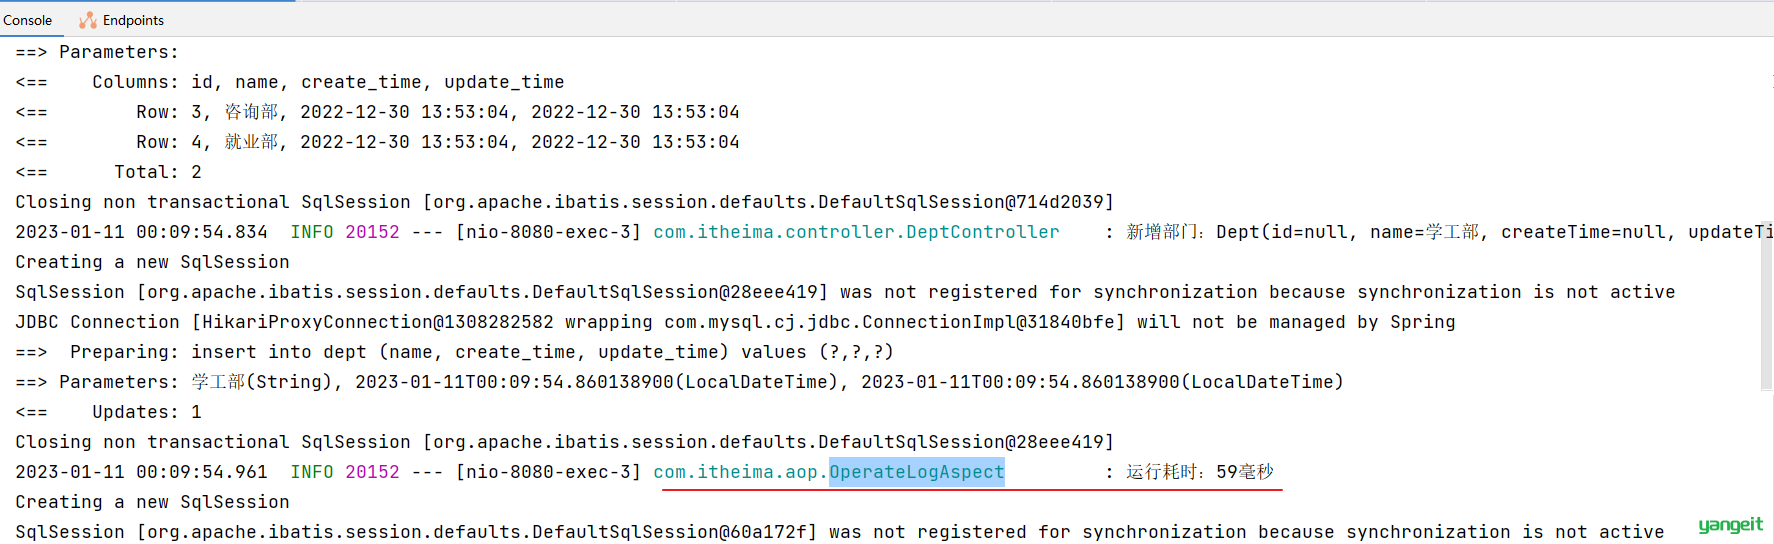The width and height of the screenshot is (1774, 544).
Task: Click Closing non transactional SqlSession@714d2039 line
Action: (x=564, y=202)
